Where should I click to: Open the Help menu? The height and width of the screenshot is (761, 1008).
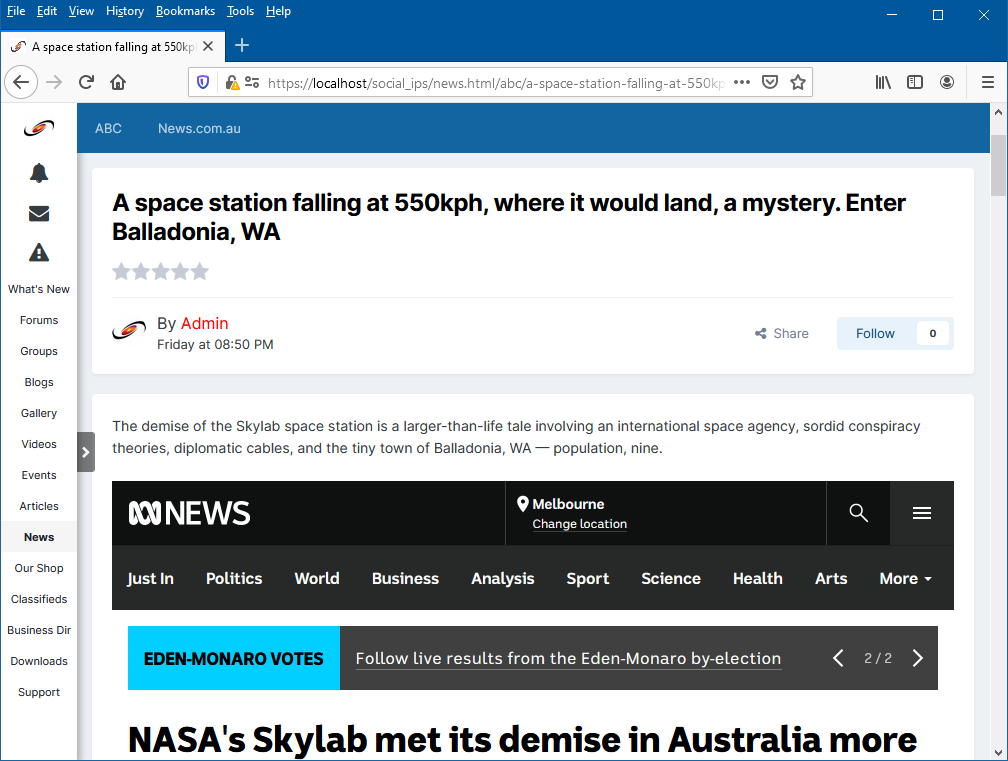pyautogui.click(x=278, y=11)
